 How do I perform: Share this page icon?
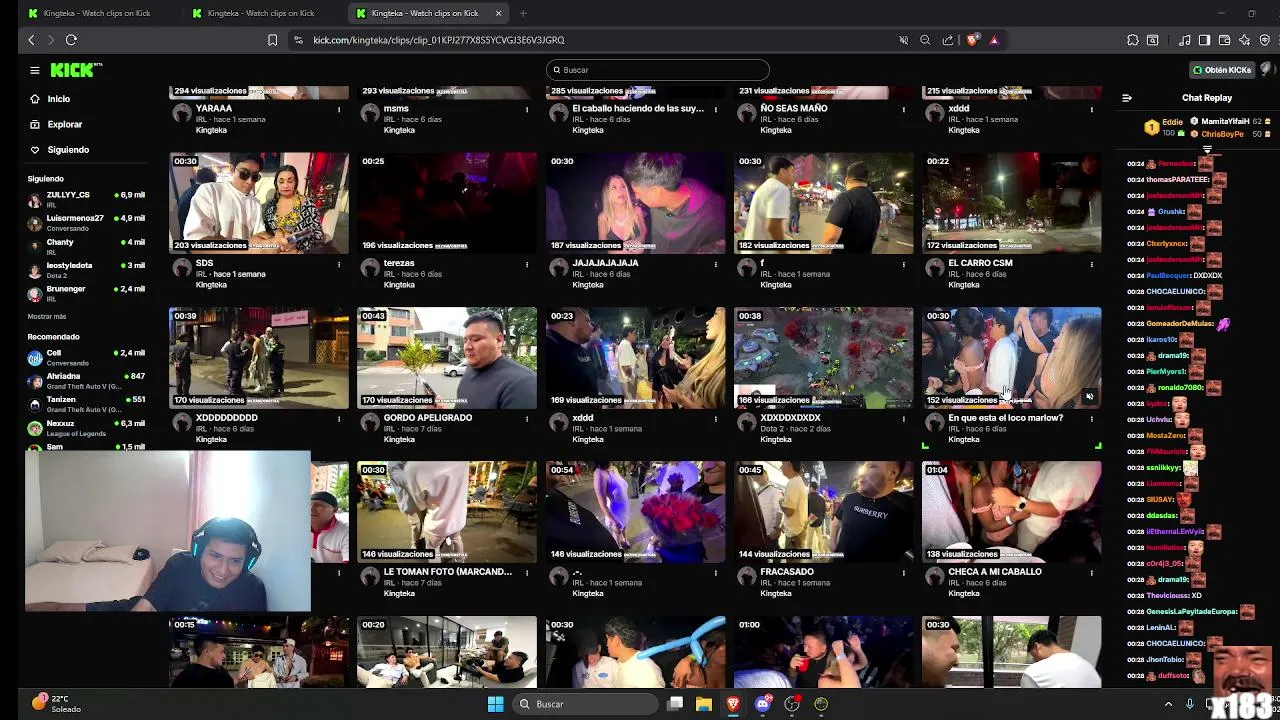[x=947, y=40]
